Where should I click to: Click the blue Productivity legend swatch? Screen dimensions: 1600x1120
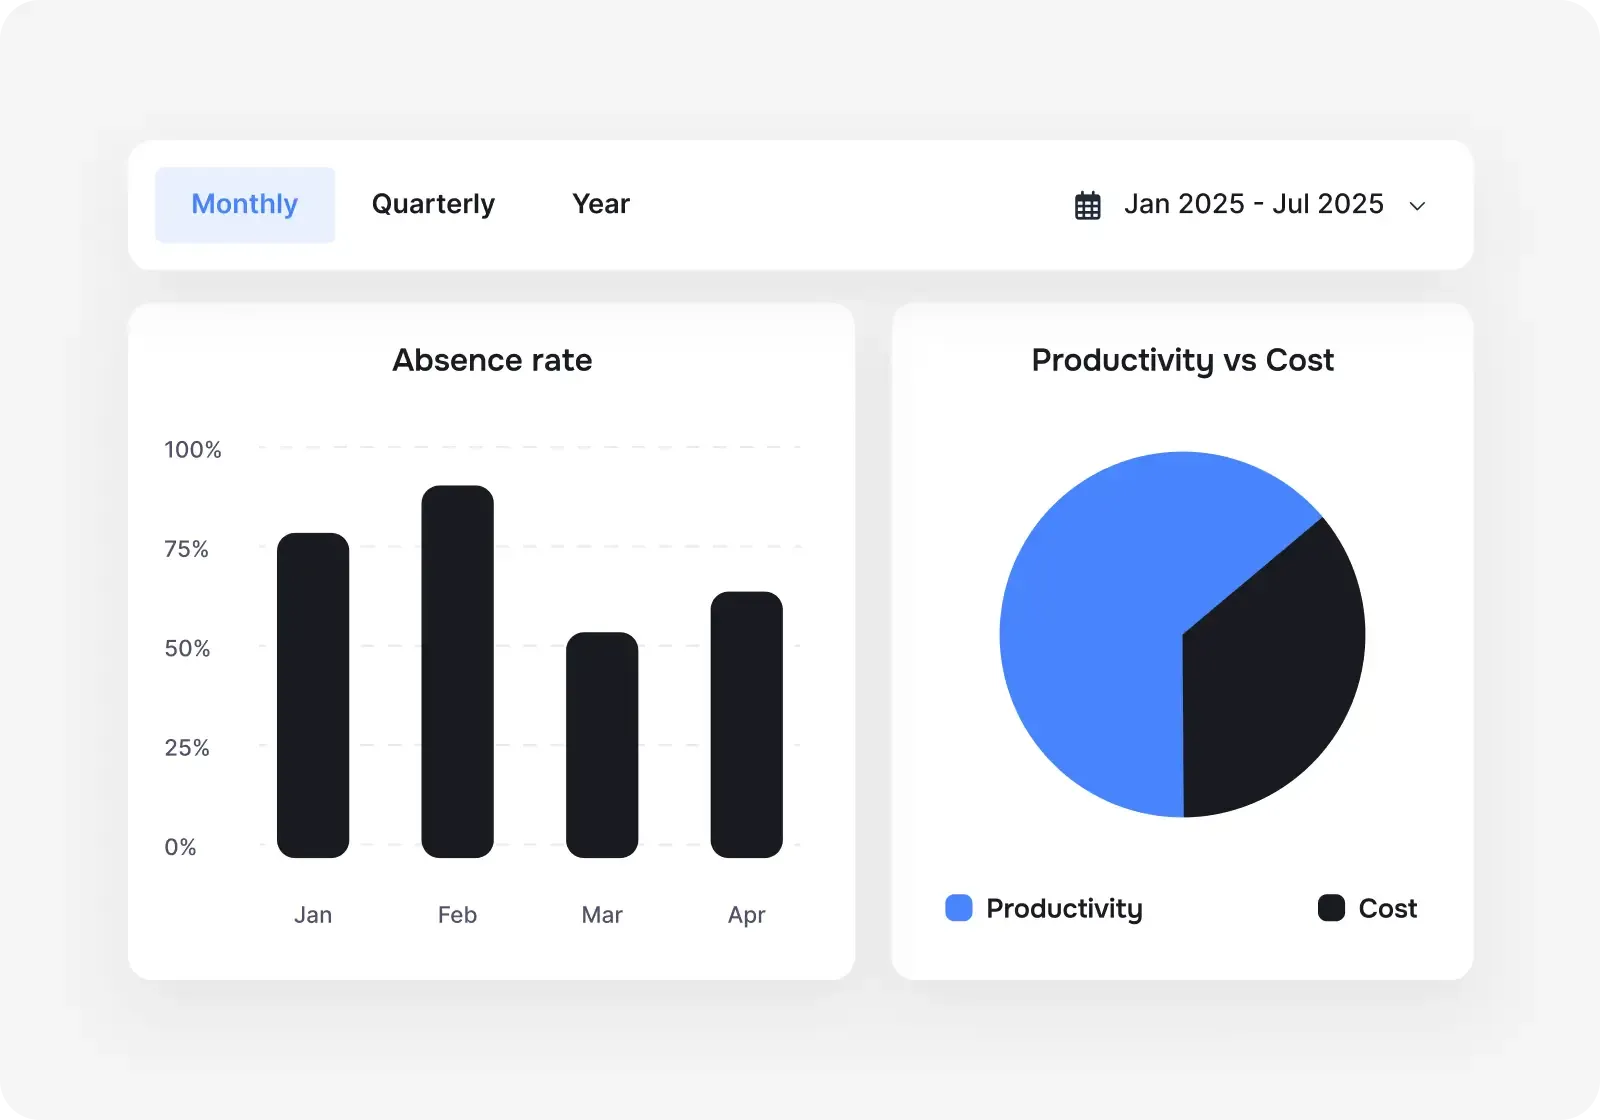point(959,908)
